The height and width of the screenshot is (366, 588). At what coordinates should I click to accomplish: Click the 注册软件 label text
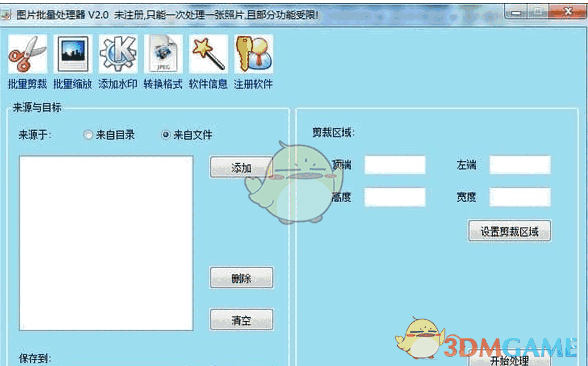[x=254, y=84]
